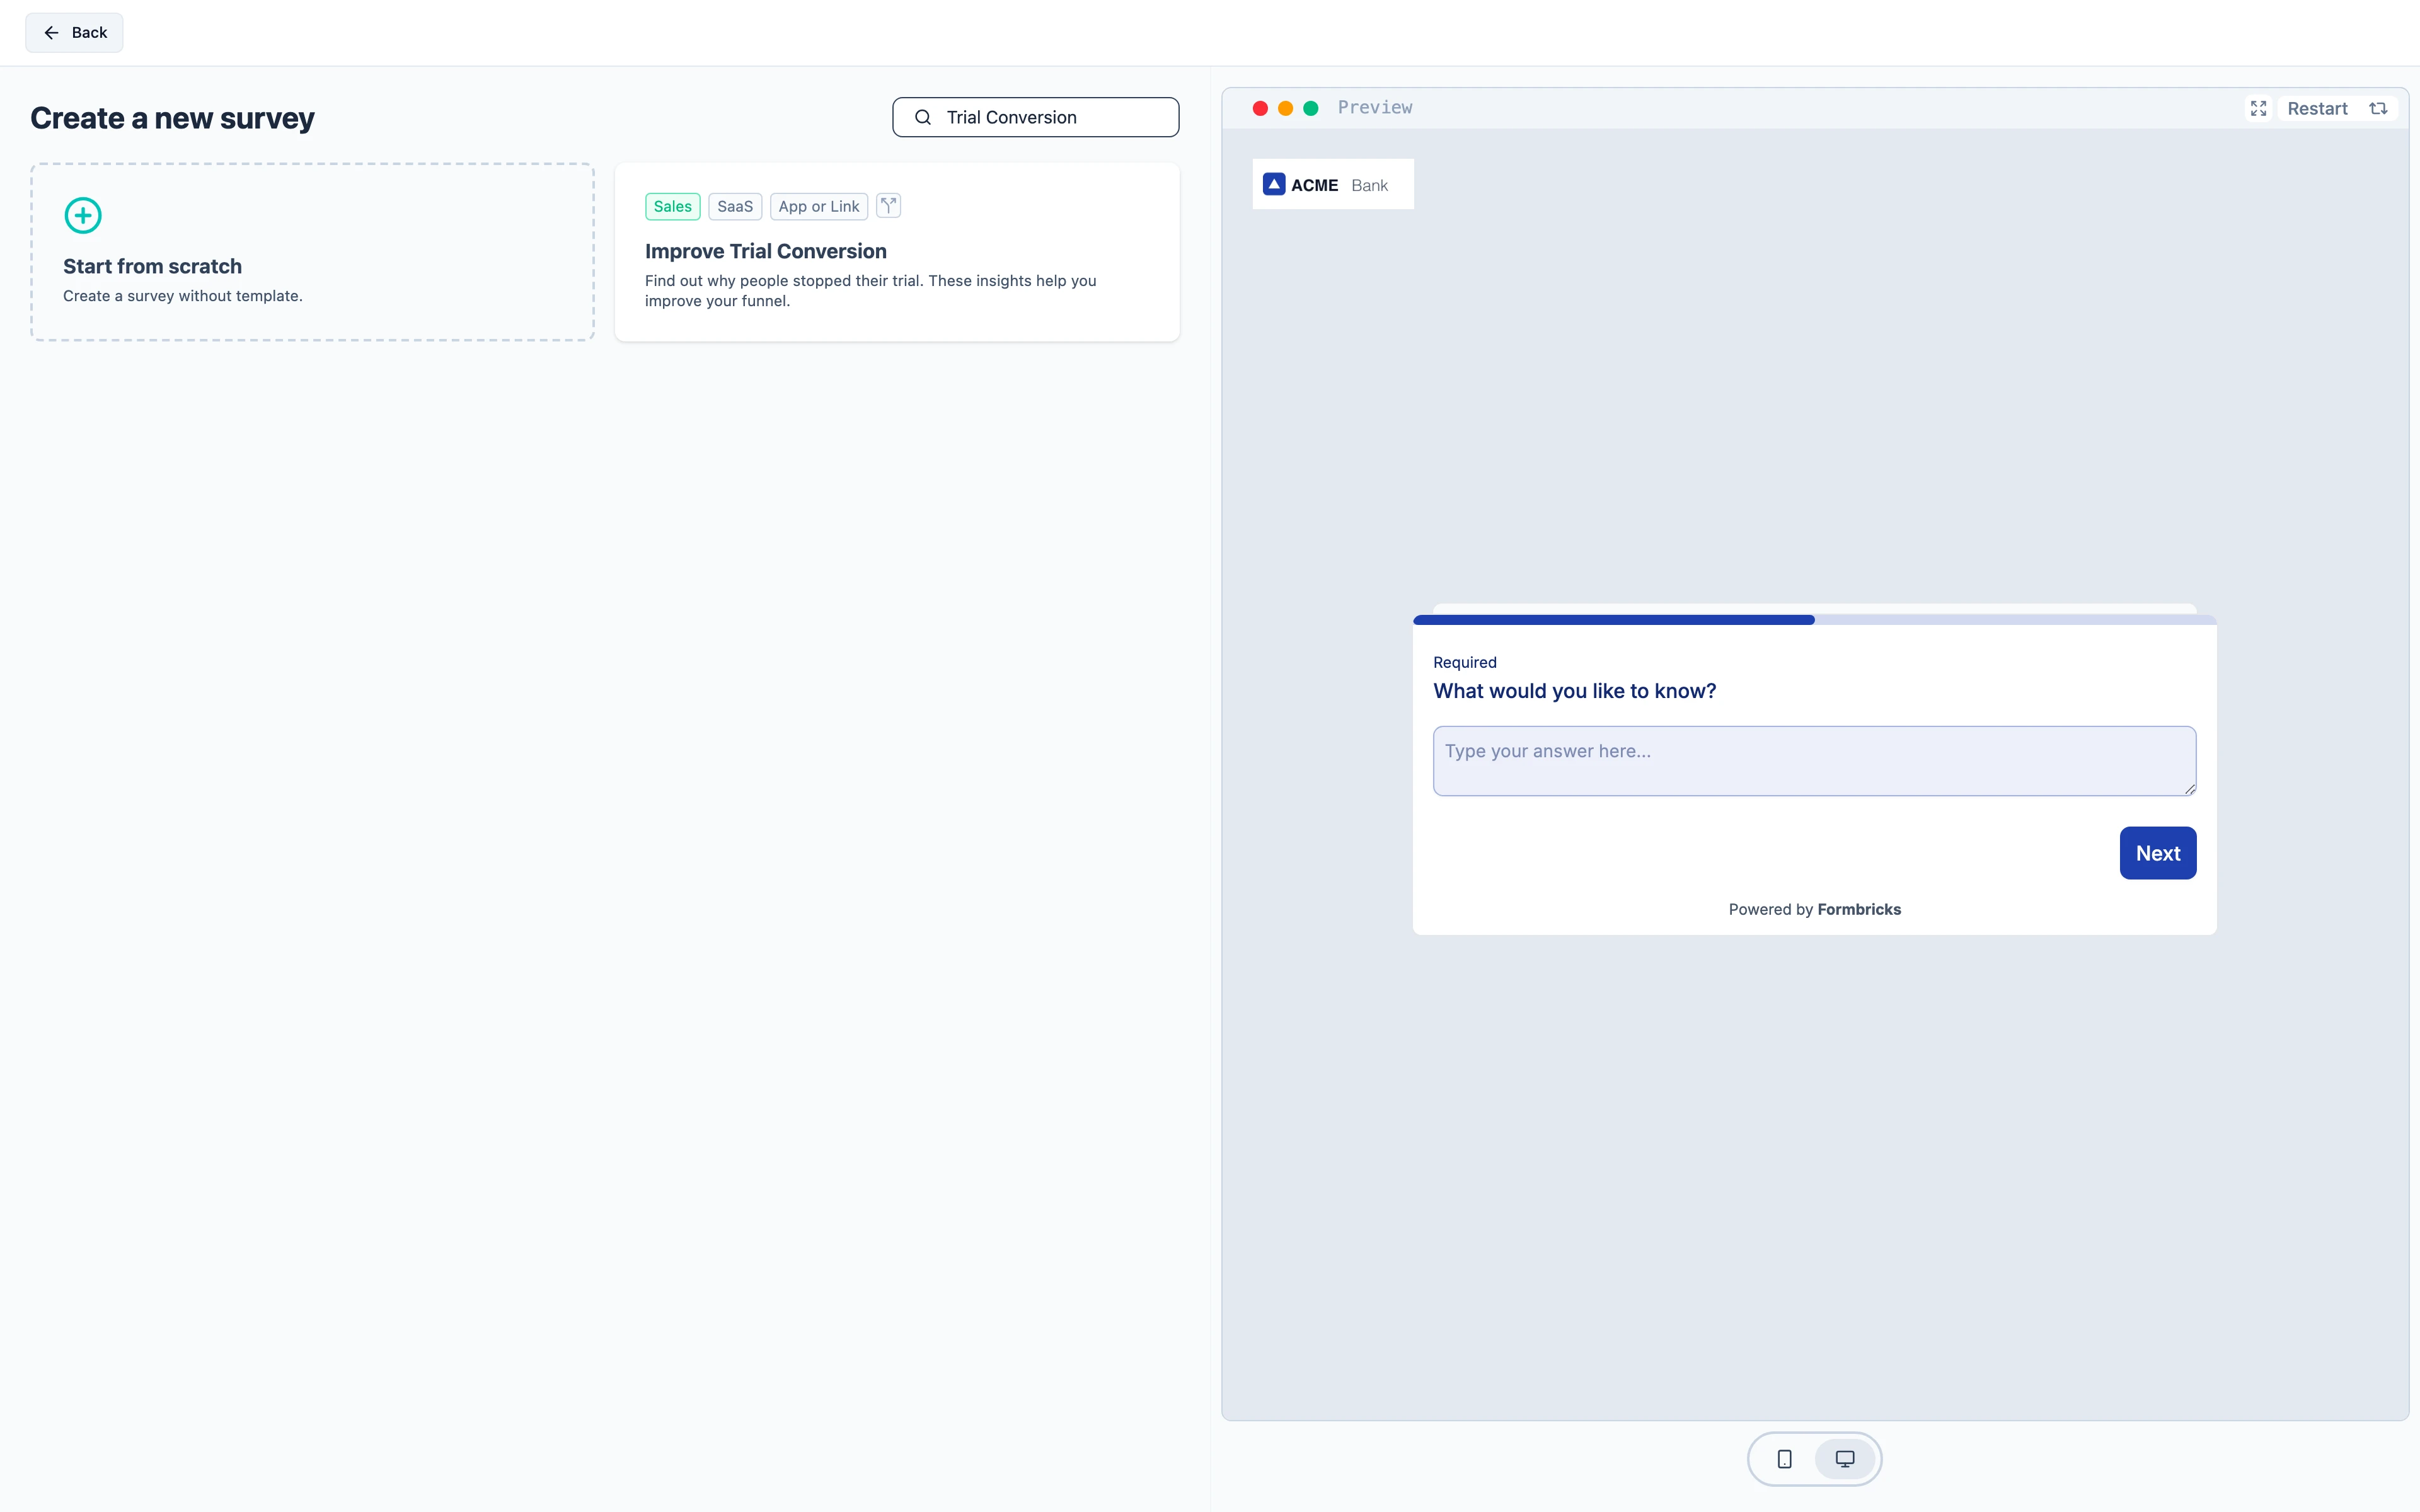Go back with the Back button
Image resolution: width=2420 pixels, height=1512 pixels.
coord(74,33)
